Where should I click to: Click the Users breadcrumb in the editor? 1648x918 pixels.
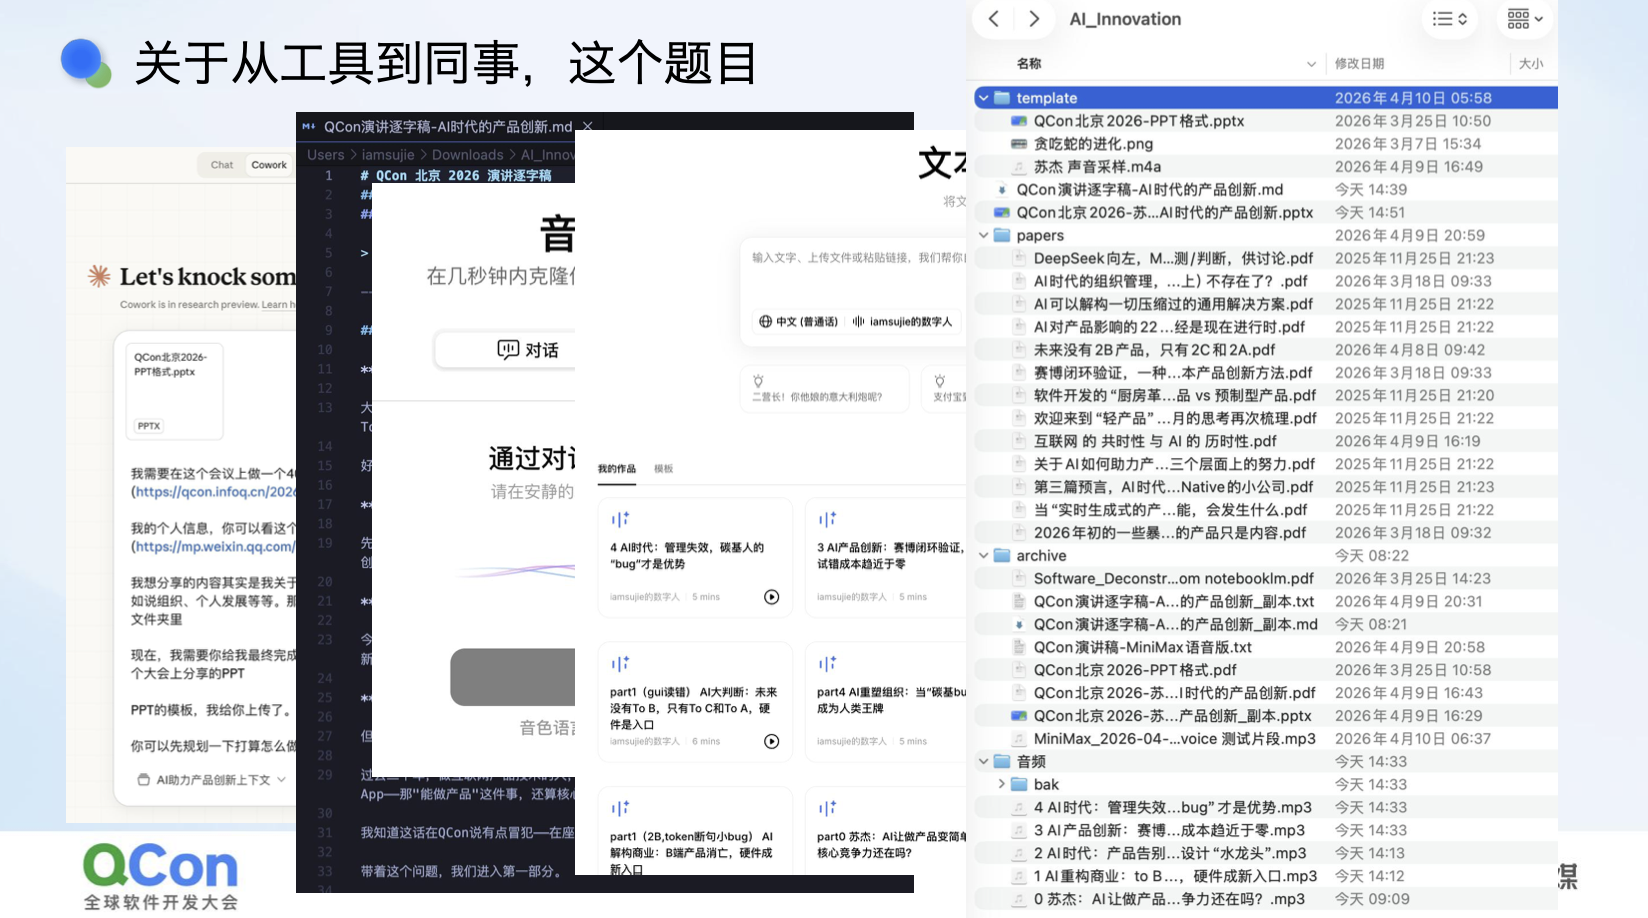tap(326, 155)
